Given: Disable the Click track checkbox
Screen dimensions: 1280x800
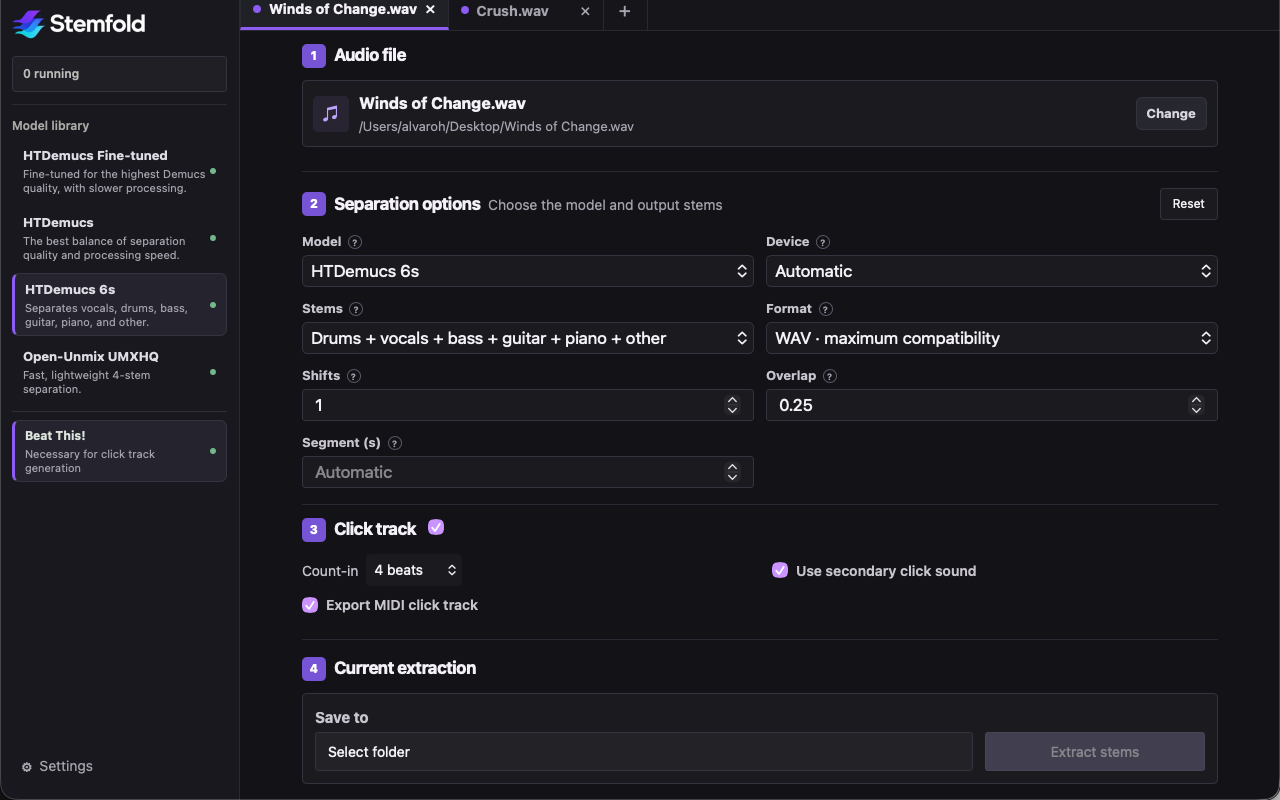Looking at the screenshot, I should (436, 527).
